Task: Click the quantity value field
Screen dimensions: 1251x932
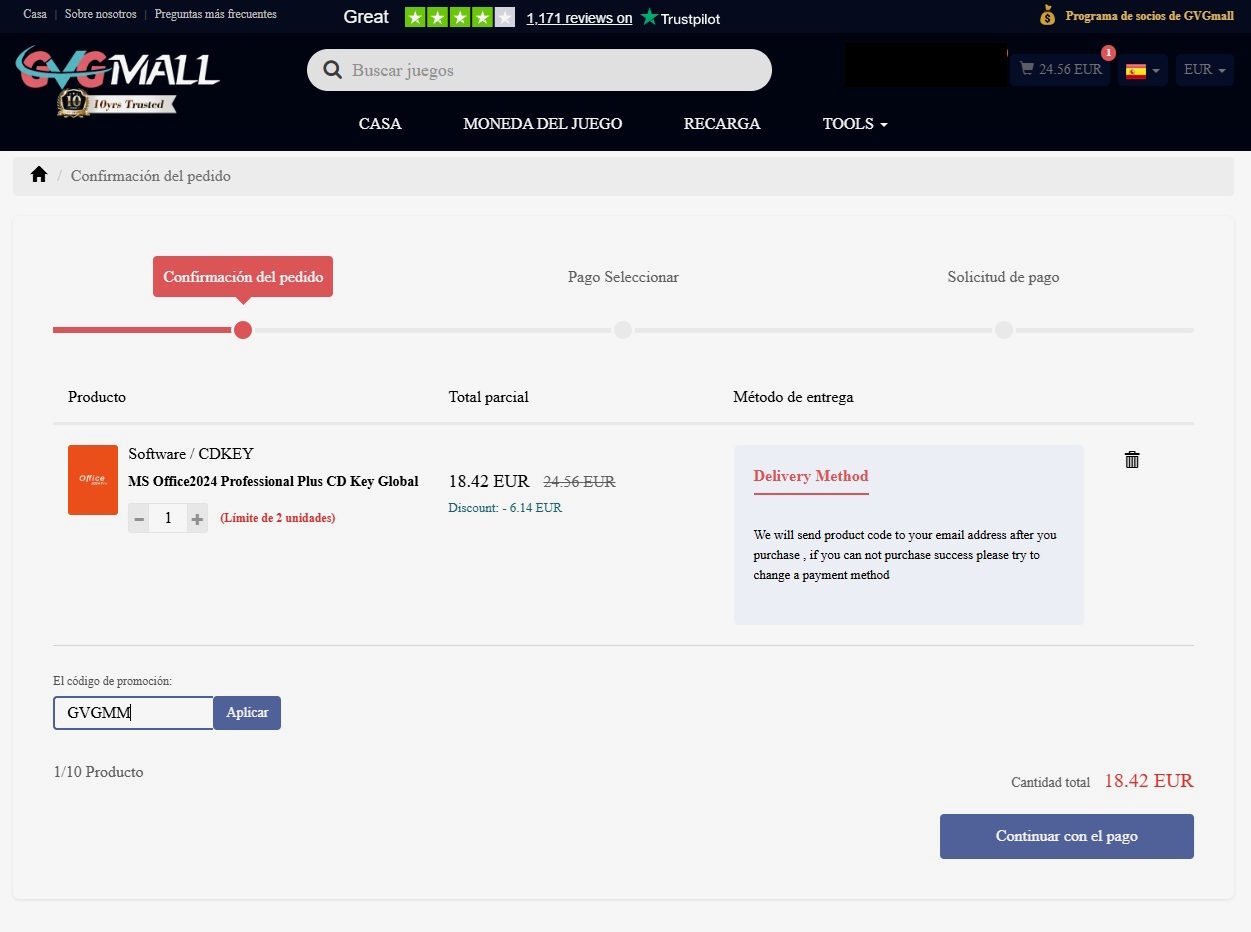Action: (x=168, y=518)
